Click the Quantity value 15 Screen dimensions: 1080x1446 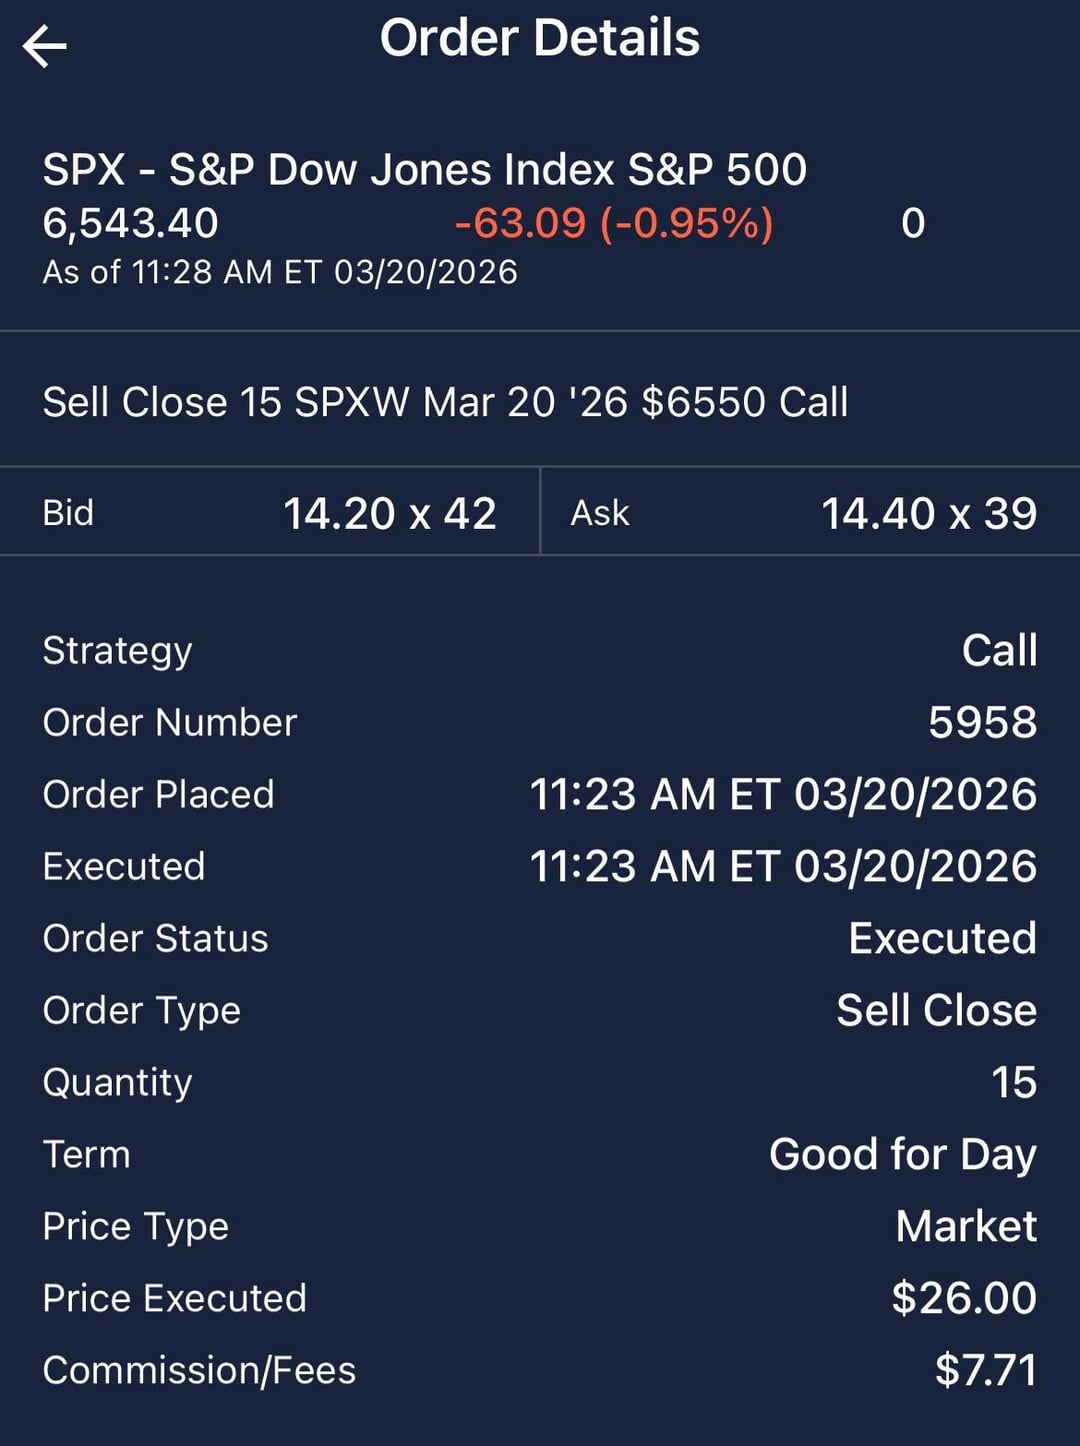click(x=1013, y=1082)
